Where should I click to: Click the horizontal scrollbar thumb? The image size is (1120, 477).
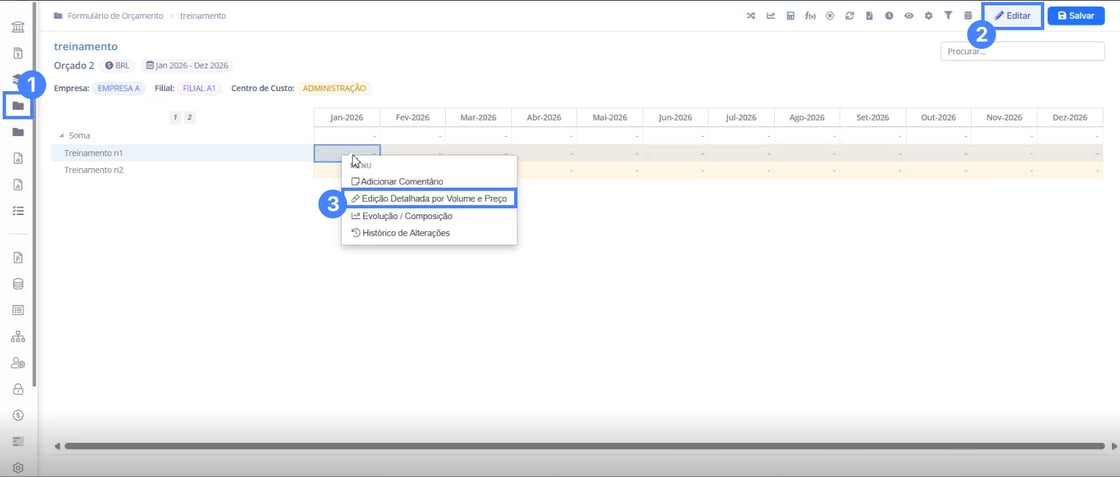click(x=584, y=446)
